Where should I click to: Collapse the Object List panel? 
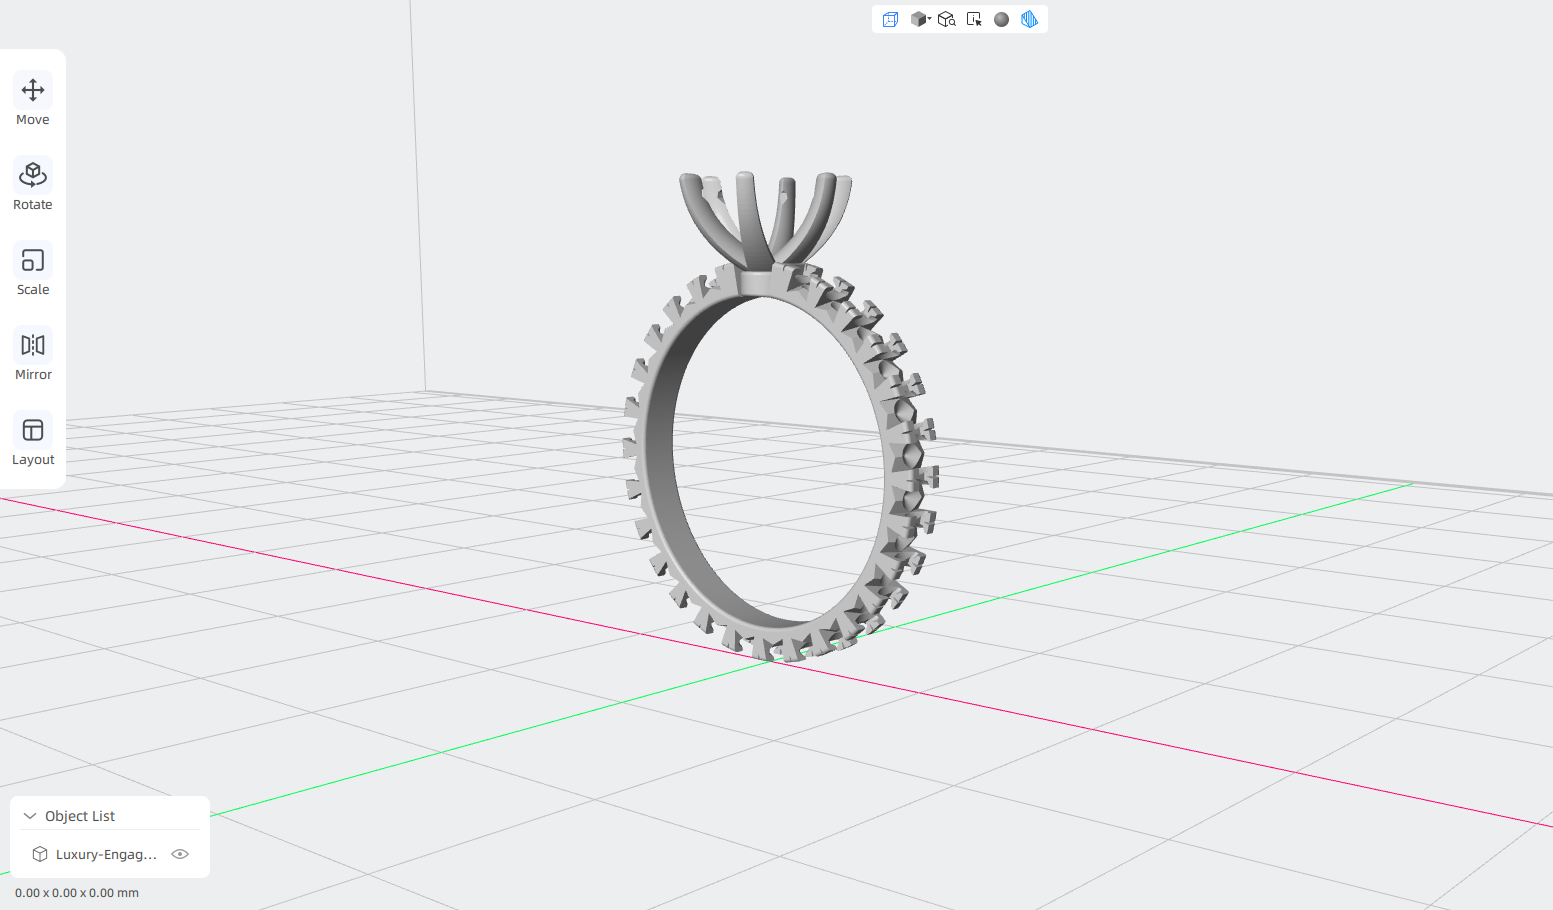tap(30, 816)
